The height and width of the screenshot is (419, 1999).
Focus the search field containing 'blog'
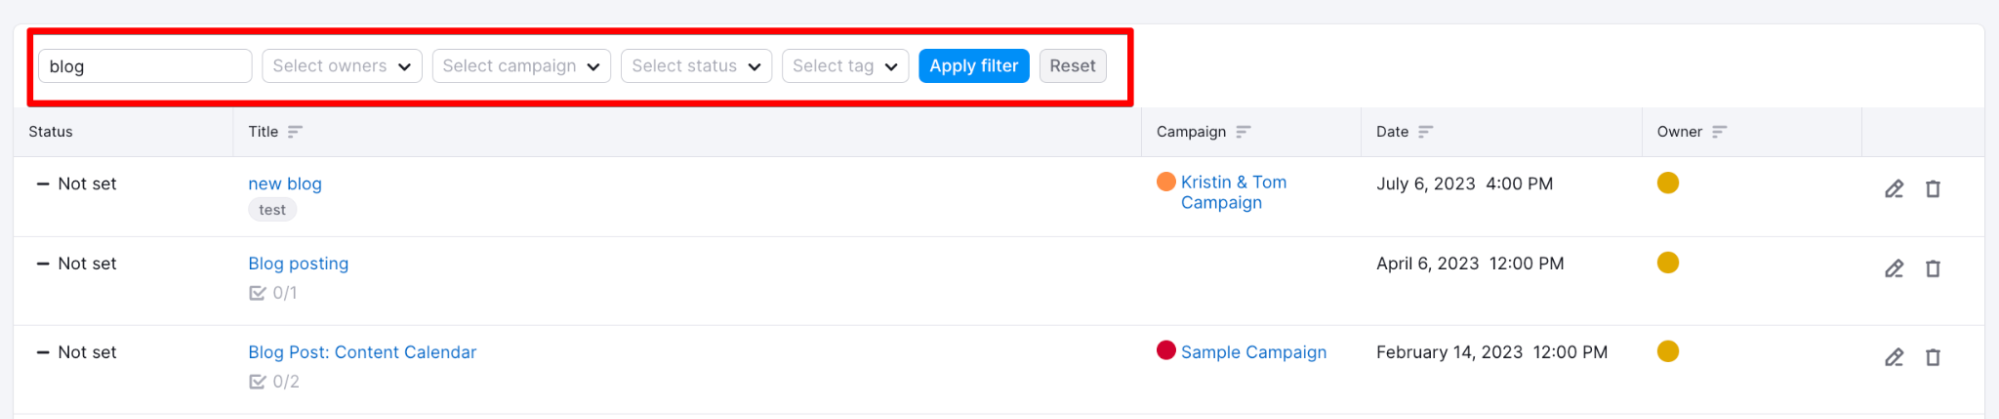pyautogui.click(x=145, y=66)
